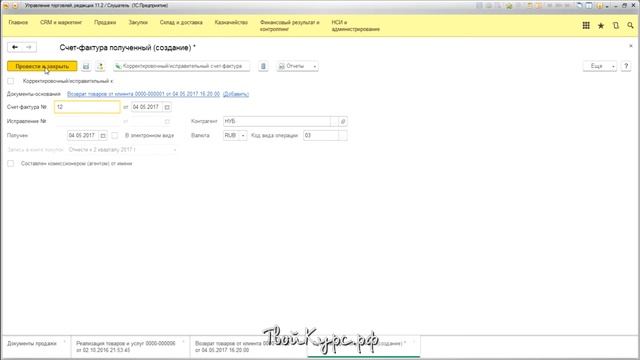Image resolution: width=640 pixels, height=360 pixels.
Task: Post the document with the toolbar icon
Action: pyautogui.click(x=100, y=66)
